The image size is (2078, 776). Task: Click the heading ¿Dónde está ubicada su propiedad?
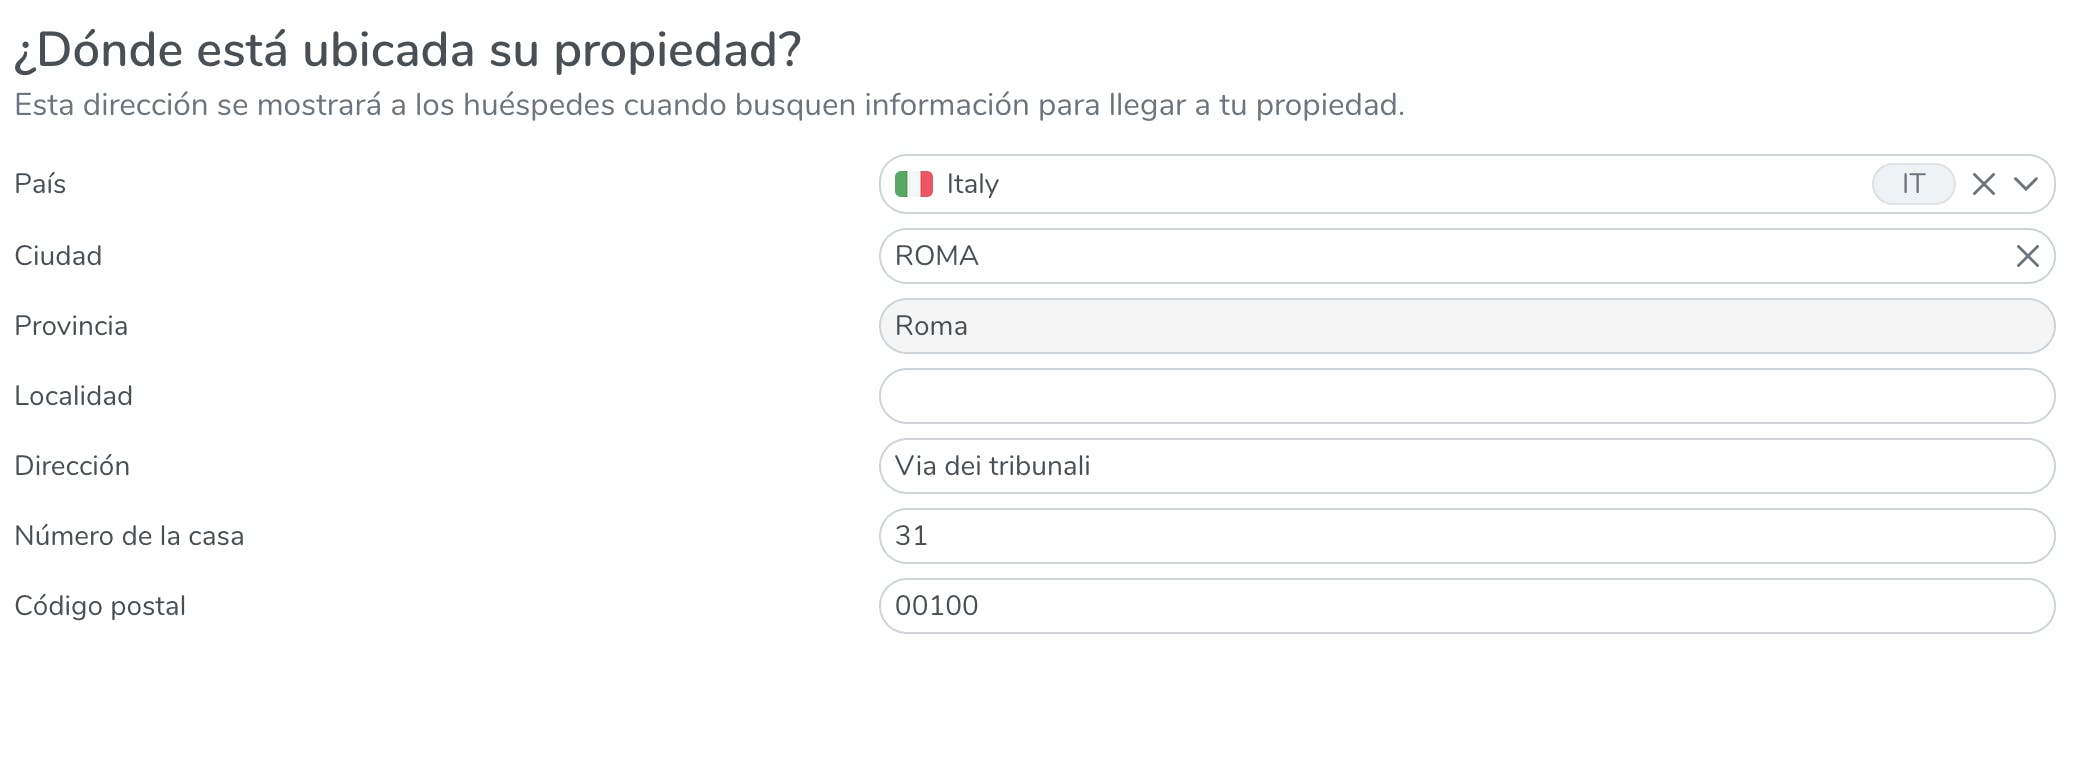click(408, 50)
